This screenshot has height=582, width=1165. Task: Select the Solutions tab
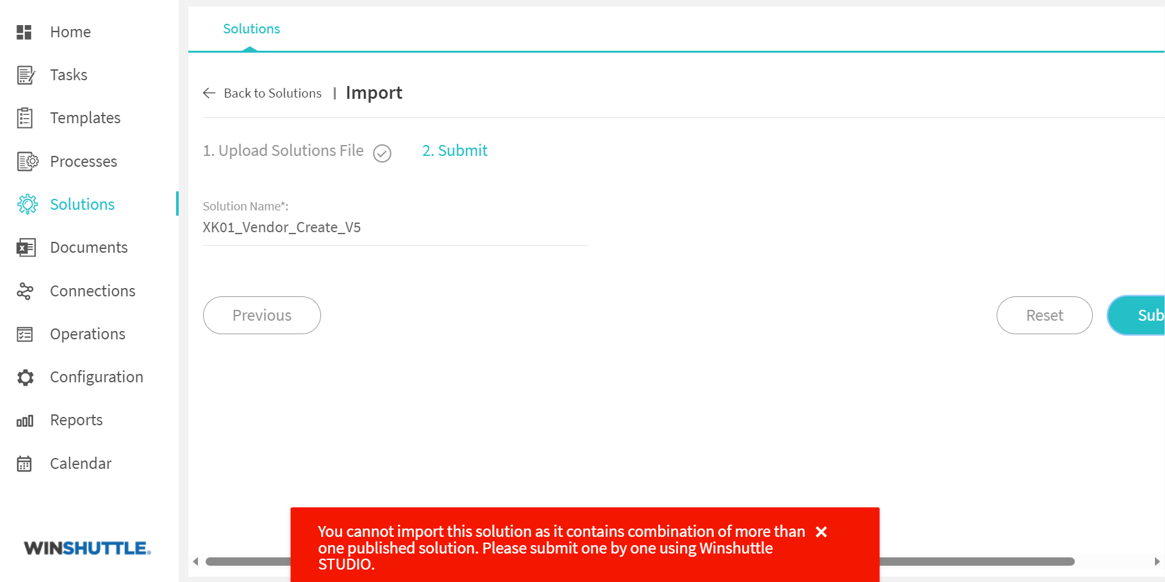[251, 29]
